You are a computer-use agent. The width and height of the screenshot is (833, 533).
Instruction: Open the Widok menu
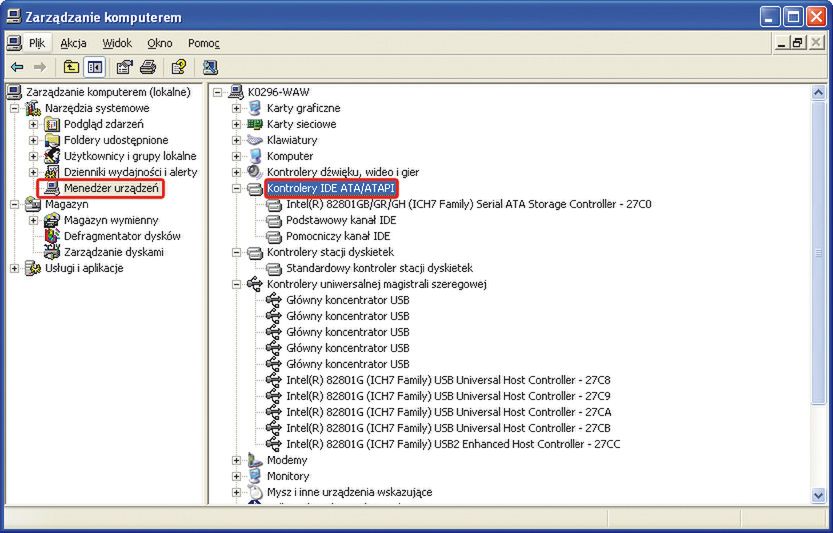tap(117, 43)
